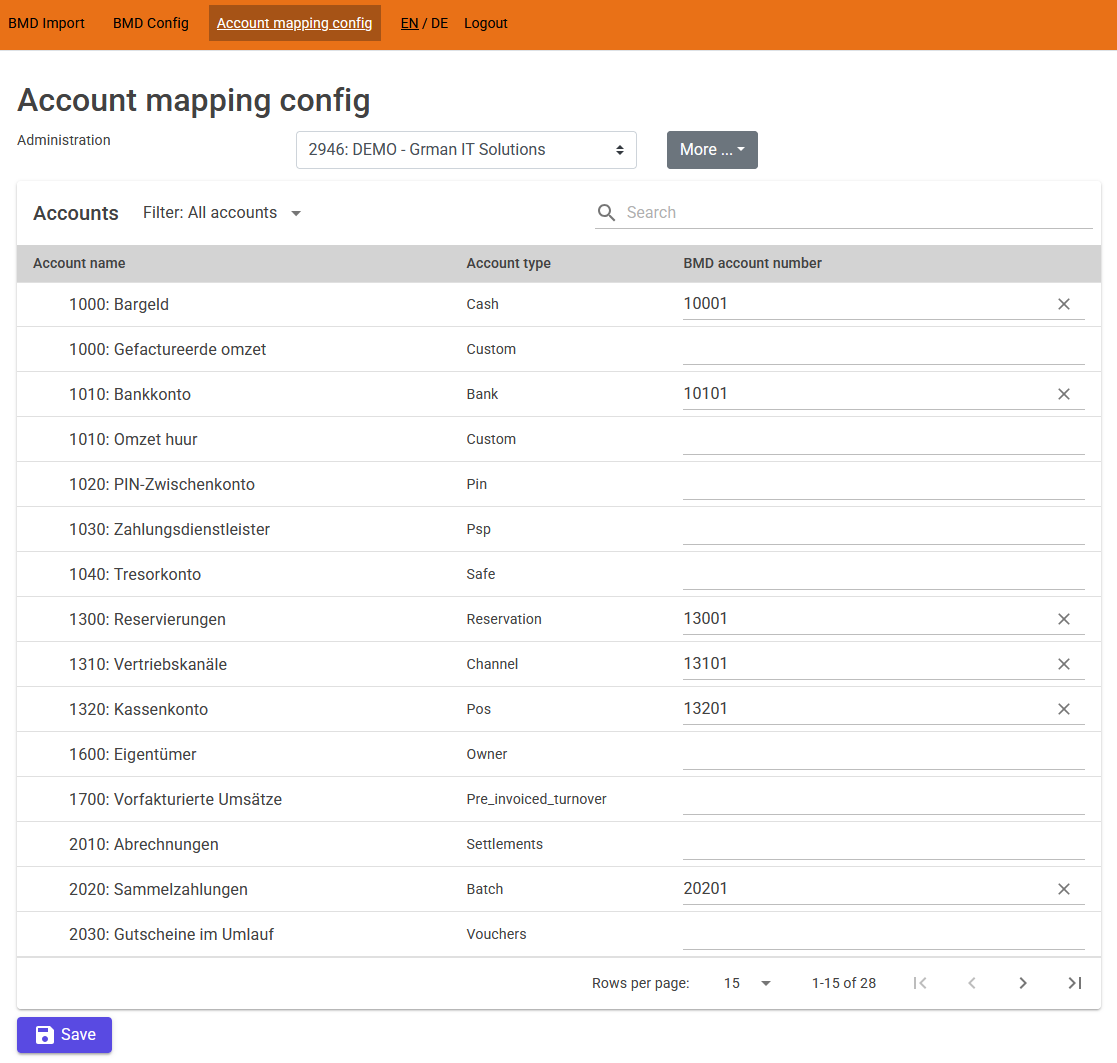The height and width of the screenshot is (1063, 1117).
Task: Fill BMD number for Vorfakturierte Umsätze
Action: click(x=883, y=799)
